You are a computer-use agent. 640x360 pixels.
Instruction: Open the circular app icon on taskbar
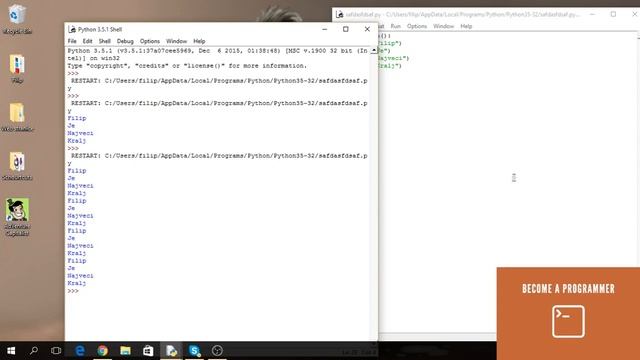tap(217, 351)
